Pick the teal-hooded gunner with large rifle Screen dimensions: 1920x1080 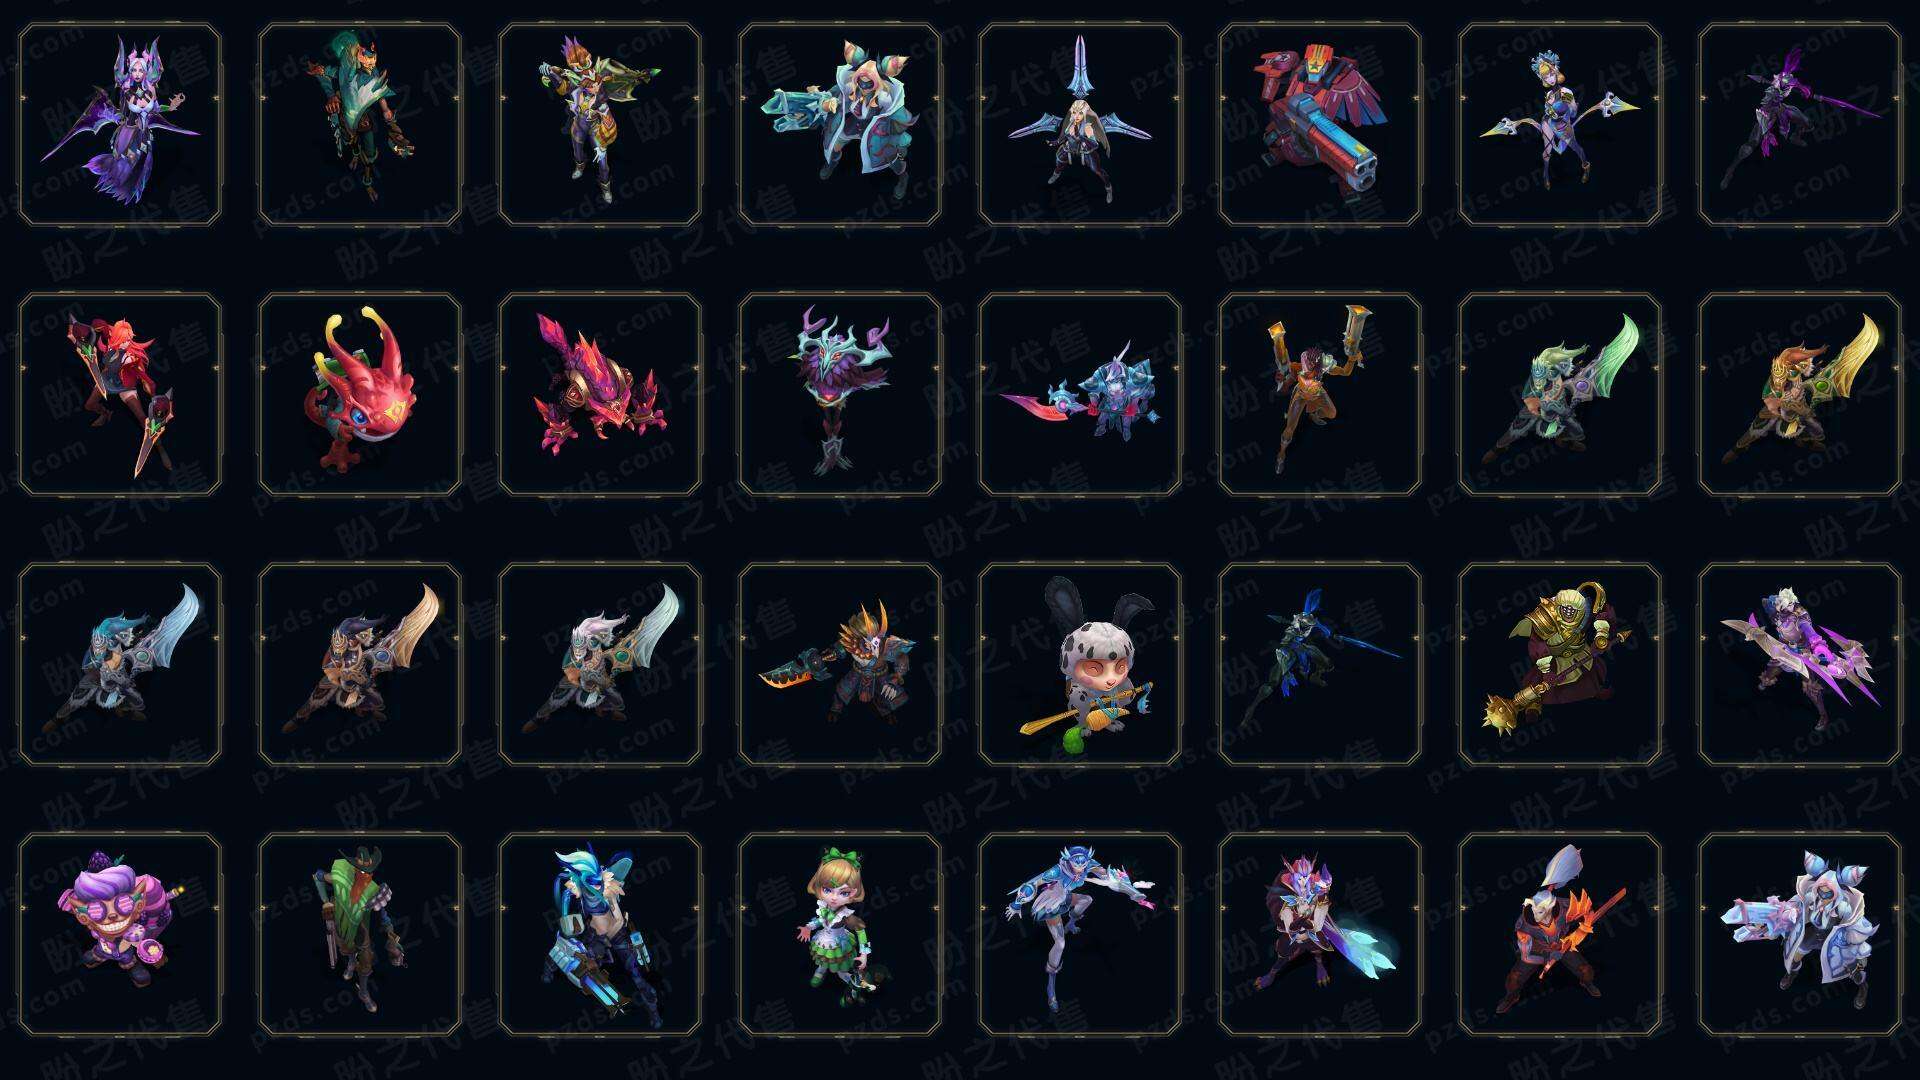[840, 125]
